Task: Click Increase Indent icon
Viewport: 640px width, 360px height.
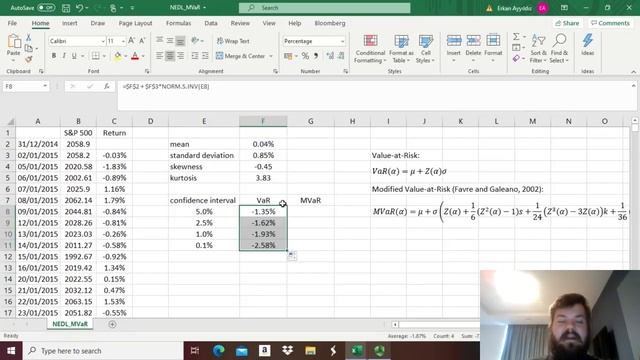Action: pos(205,56)
